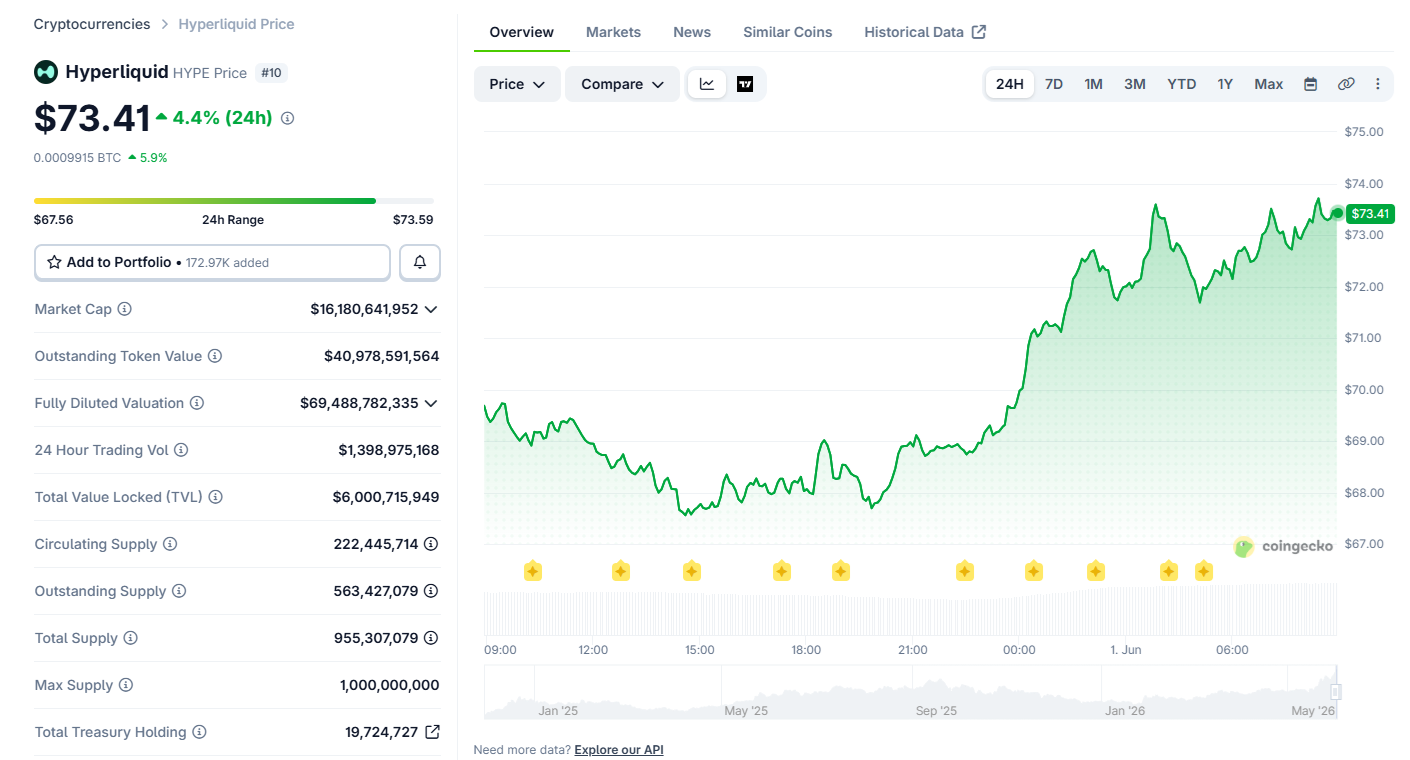
Task: Select the YTD time range
Action: coord(1182,84)
